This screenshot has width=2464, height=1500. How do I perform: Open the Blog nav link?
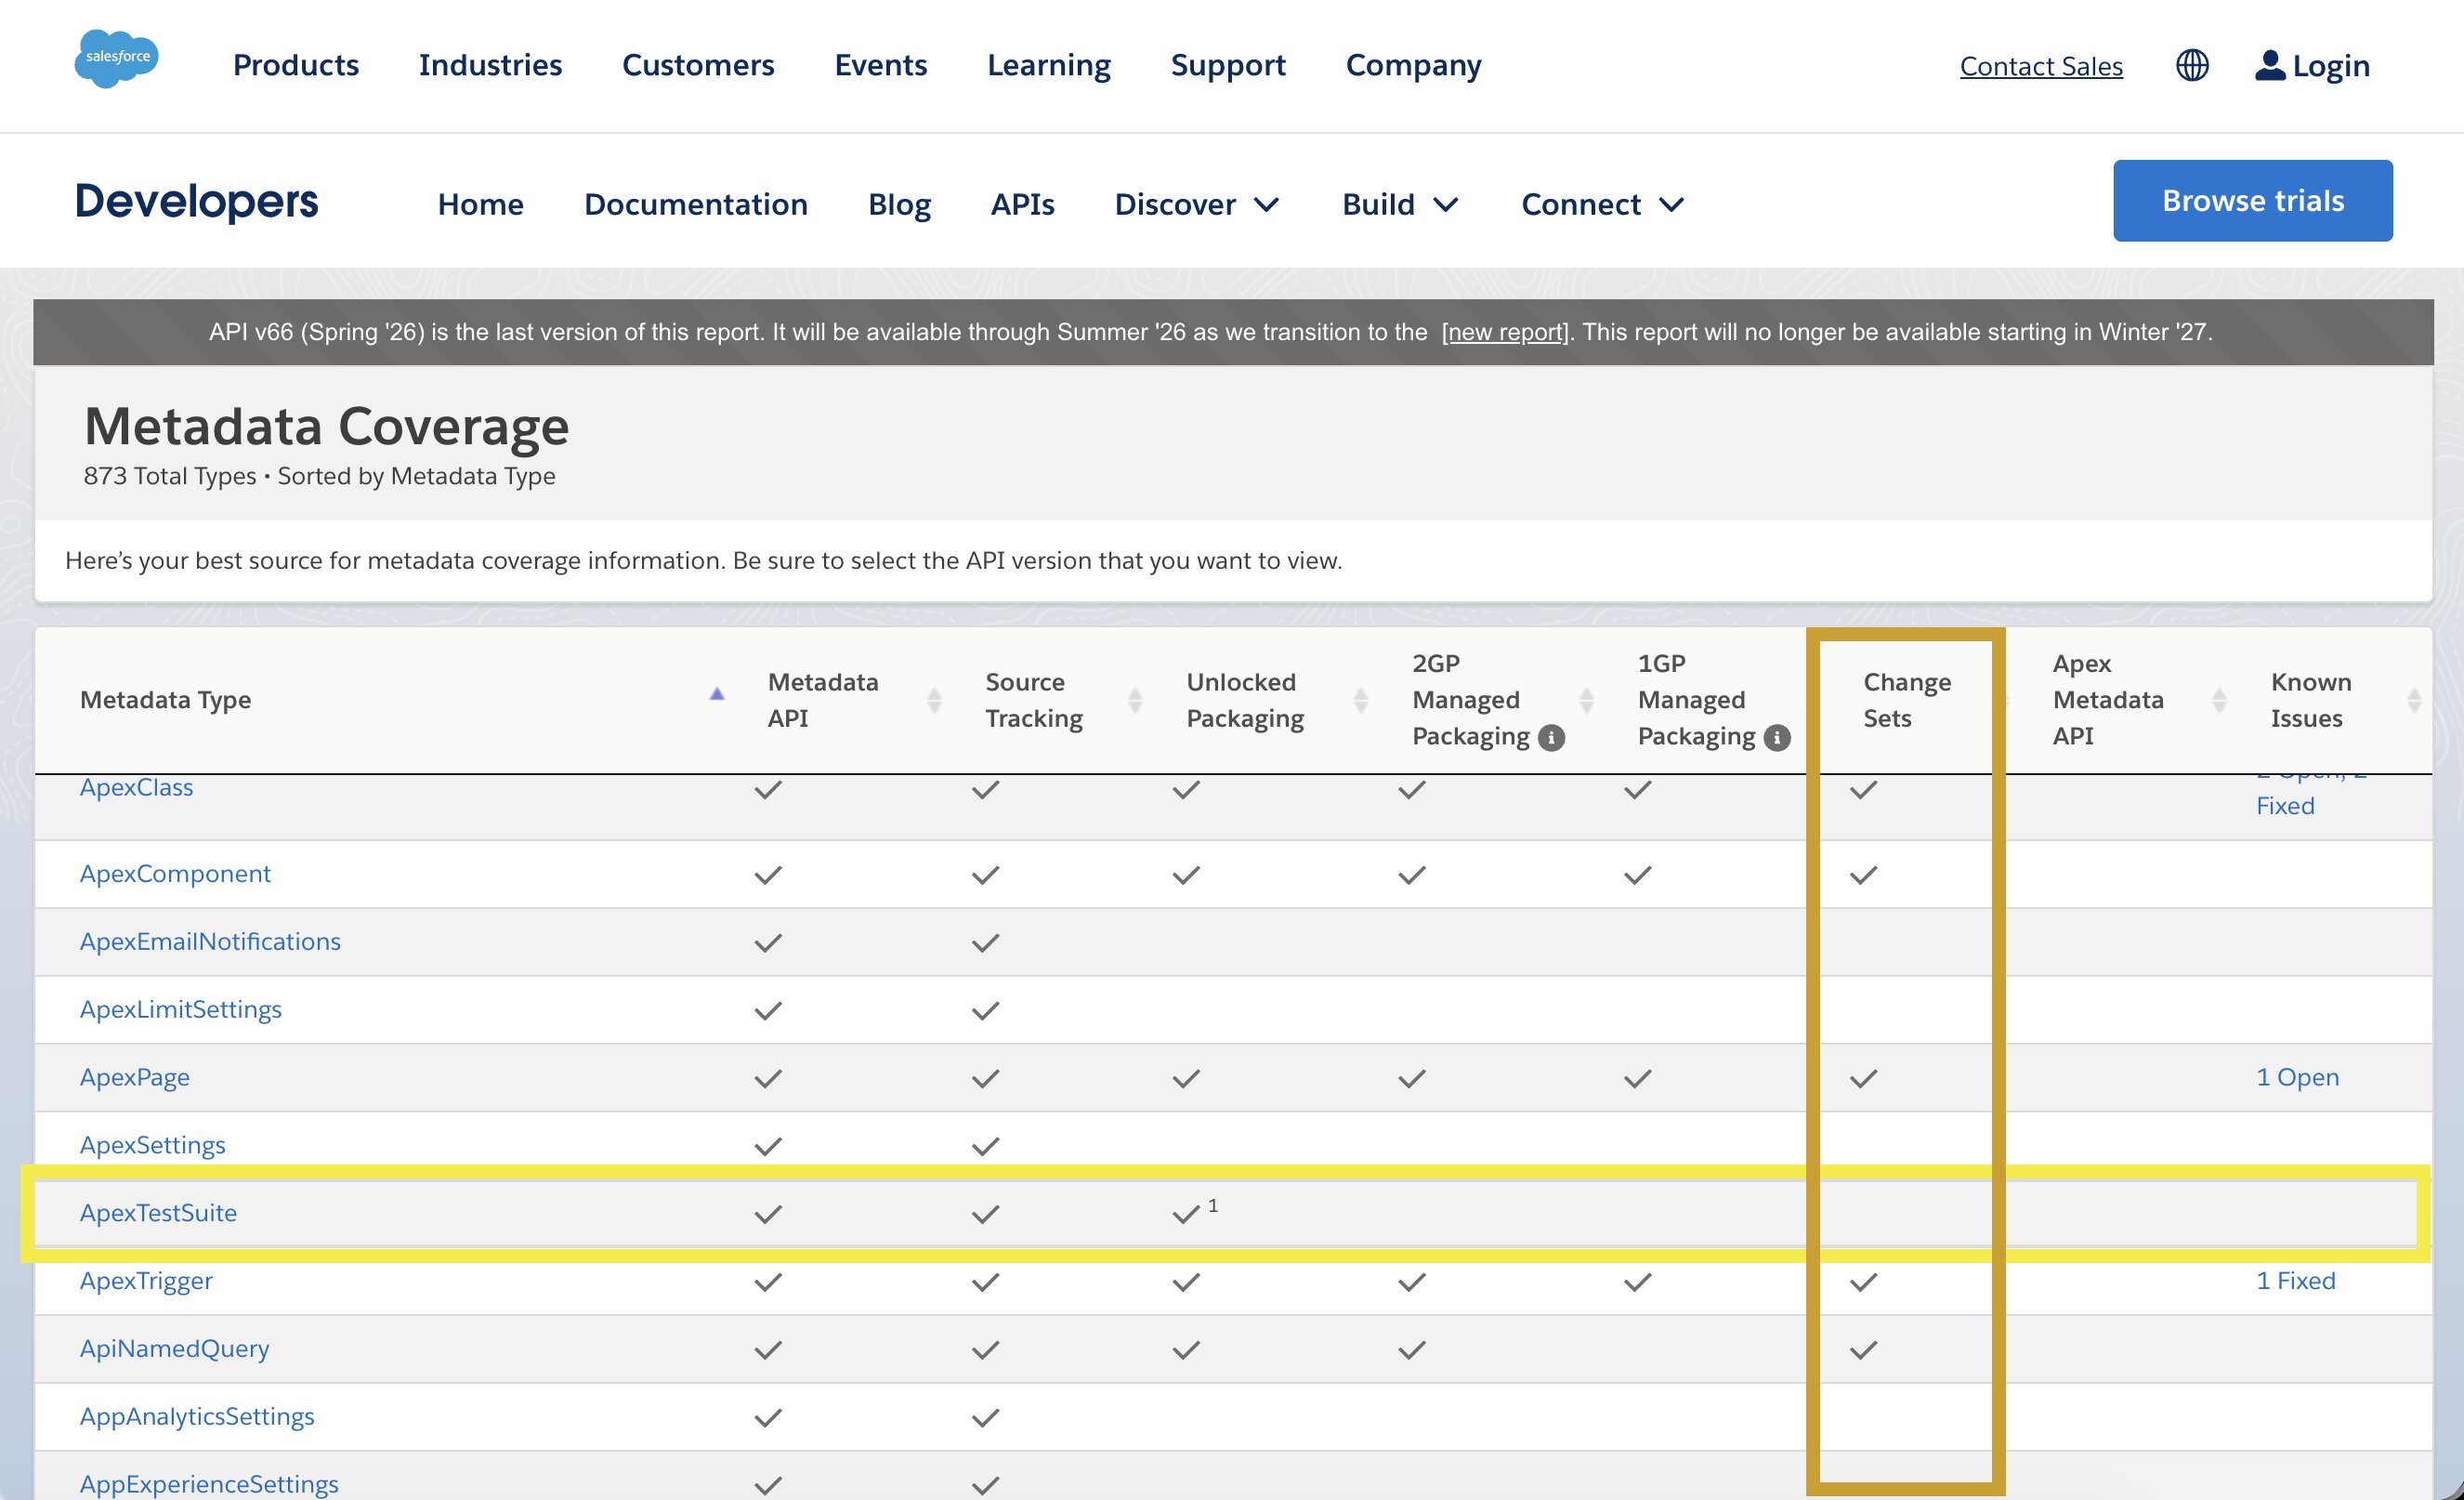coord(899,204)
